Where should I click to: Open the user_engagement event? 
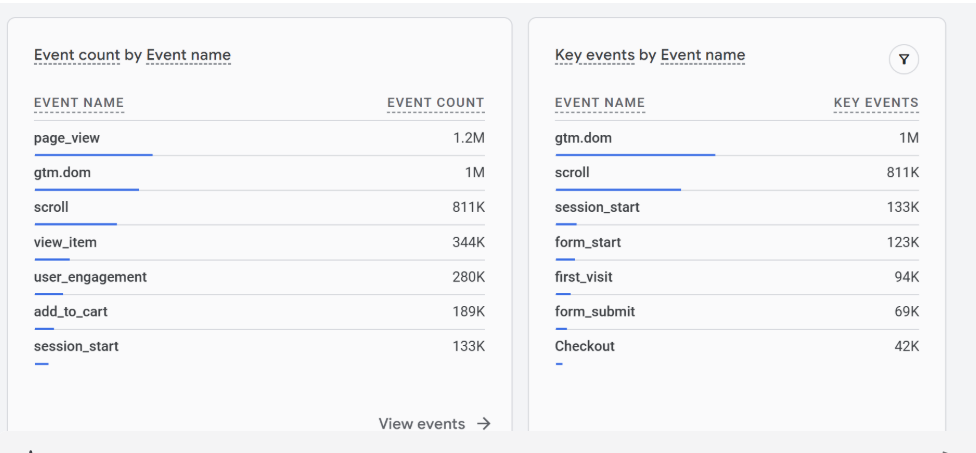coord(90,277)
